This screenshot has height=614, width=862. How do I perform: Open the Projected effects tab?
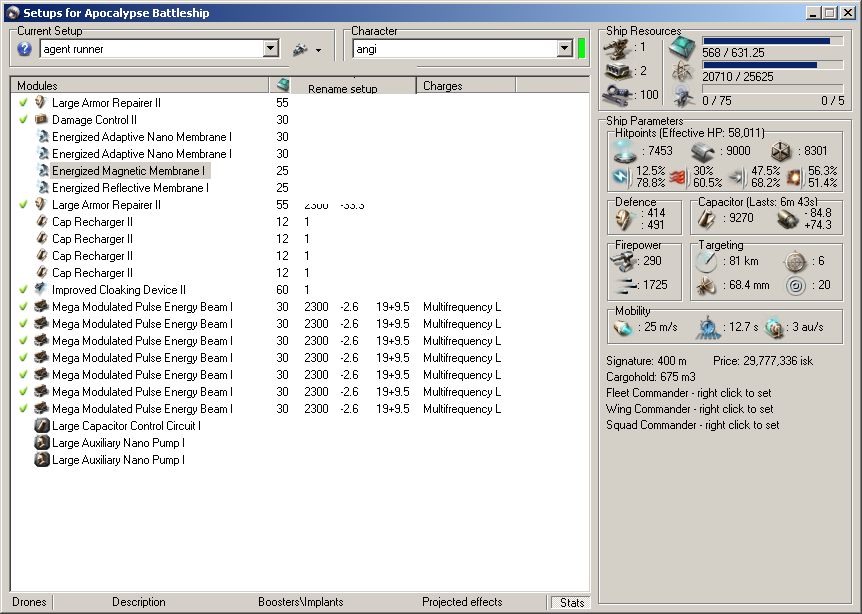coord(462,602)
